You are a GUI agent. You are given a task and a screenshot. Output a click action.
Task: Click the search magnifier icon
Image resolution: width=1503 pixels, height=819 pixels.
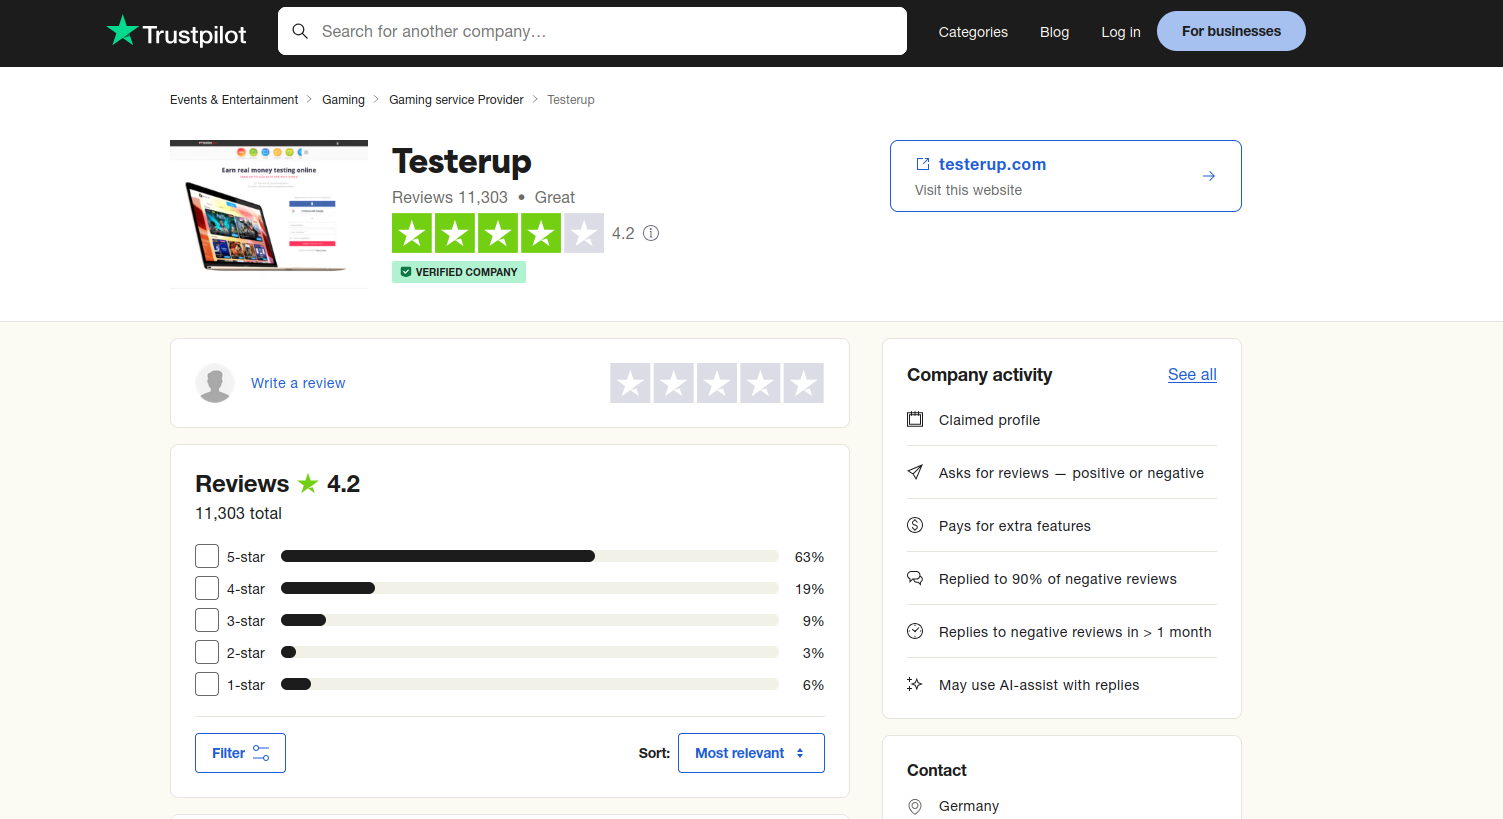(300, 31)
